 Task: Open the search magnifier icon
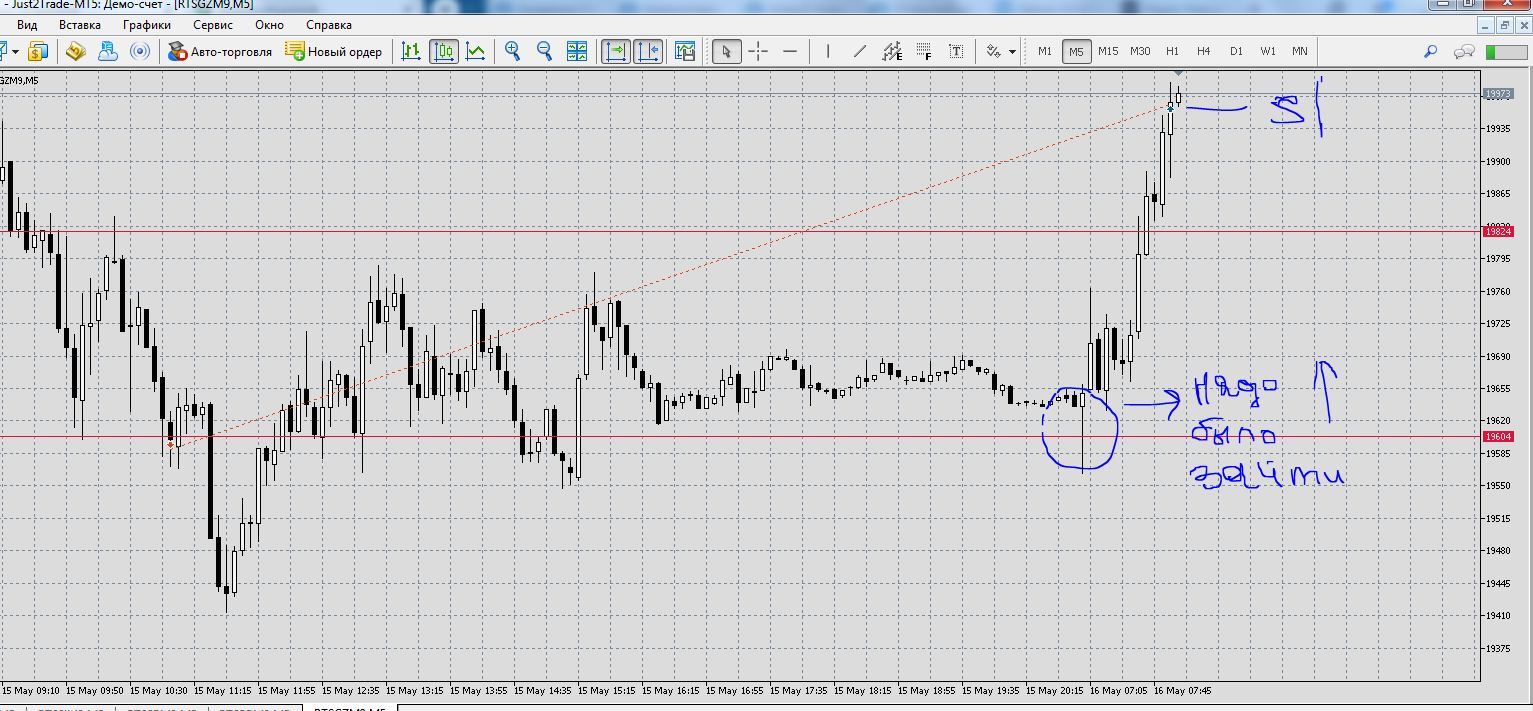[x=1431, y=51]
